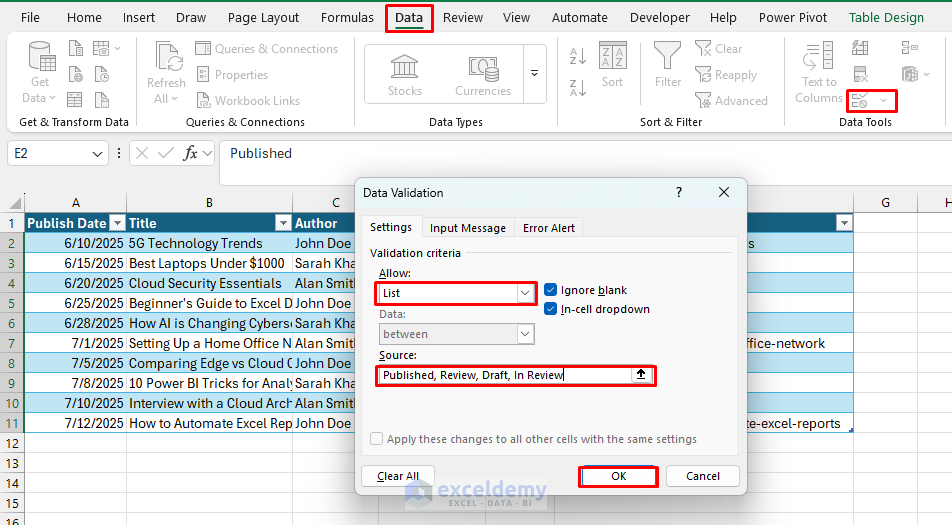Image resolution: width=952 pixels, height=525 pixels.
Task: Click the Flash Fill icon
Action: pos(860,47)
